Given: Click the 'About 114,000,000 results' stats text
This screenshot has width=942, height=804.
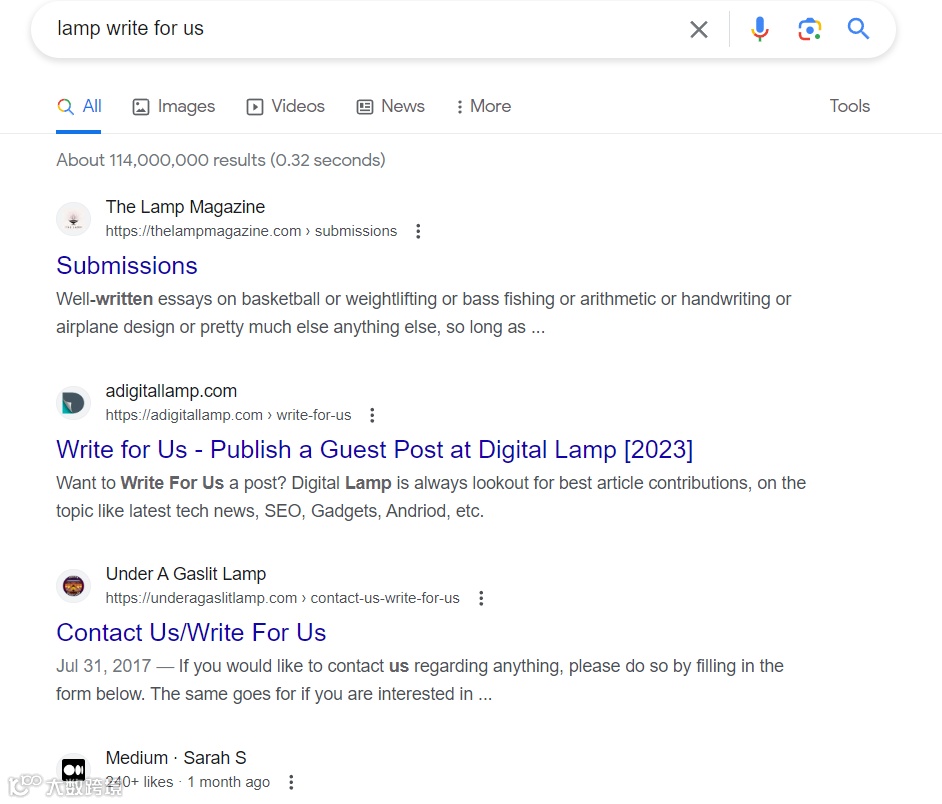Looking at the screenshot, I should [x=221, y=160].
